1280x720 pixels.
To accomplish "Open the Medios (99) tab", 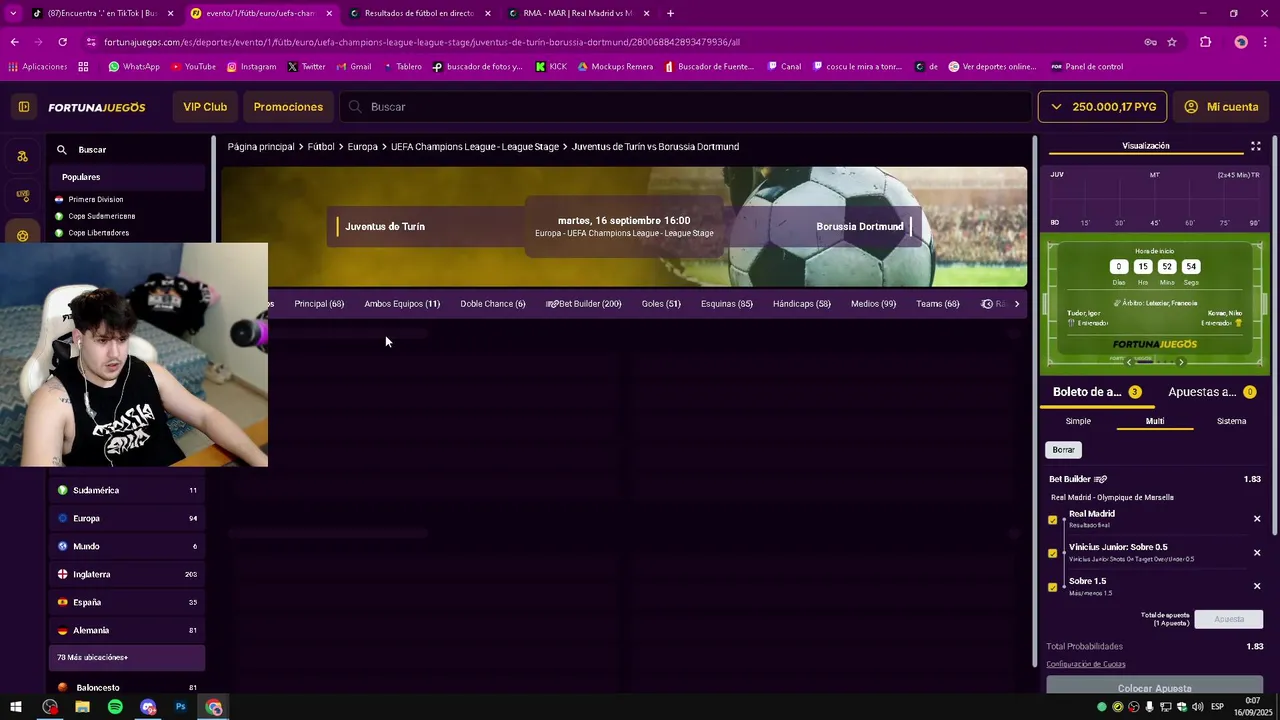I will click(873, 304).
